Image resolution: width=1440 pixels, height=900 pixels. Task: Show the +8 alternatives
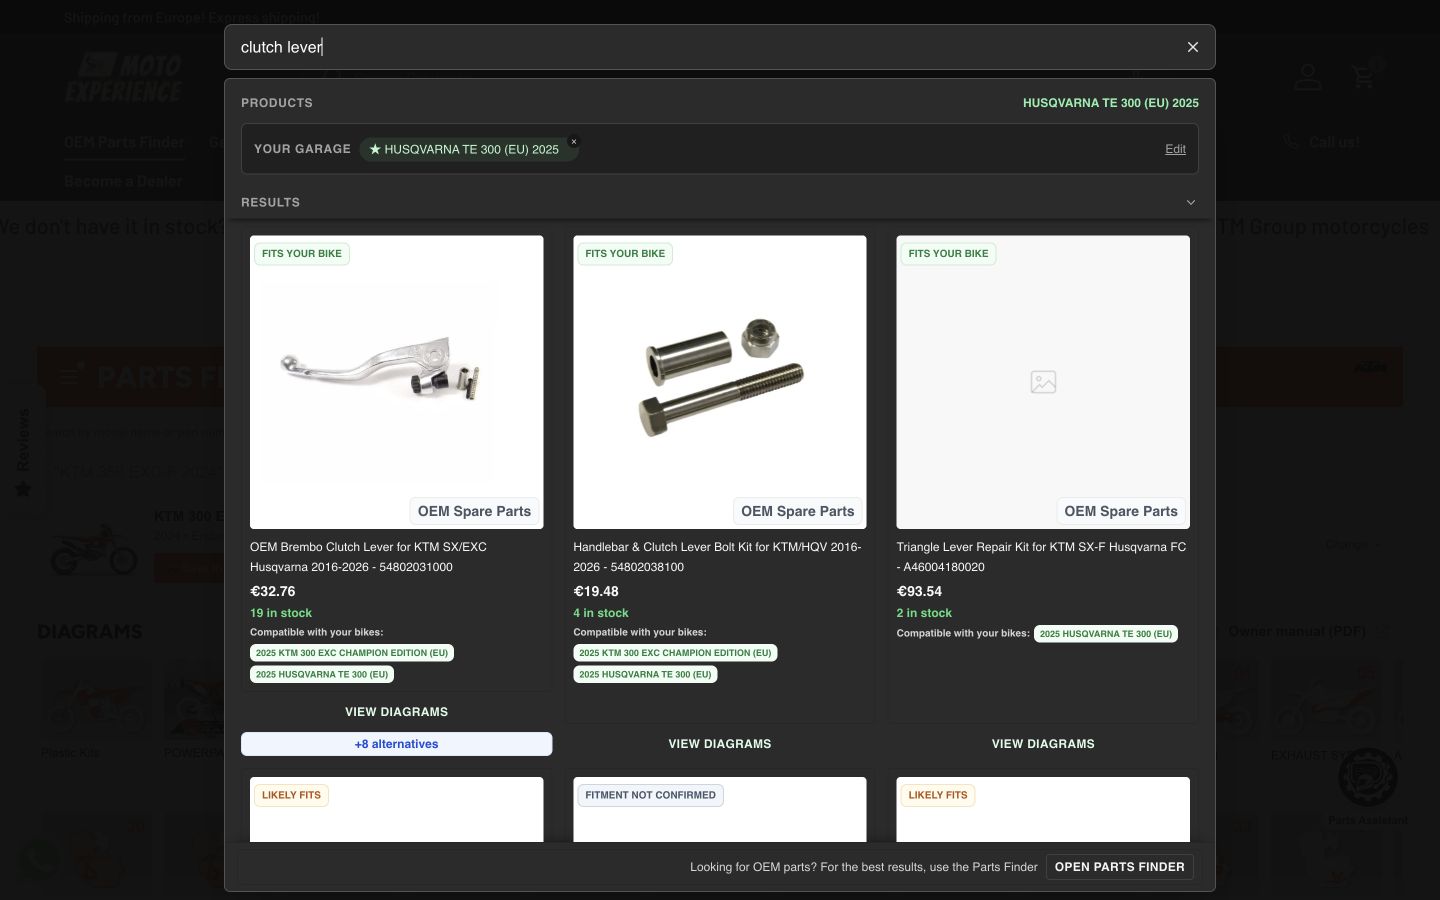[397, 744]
